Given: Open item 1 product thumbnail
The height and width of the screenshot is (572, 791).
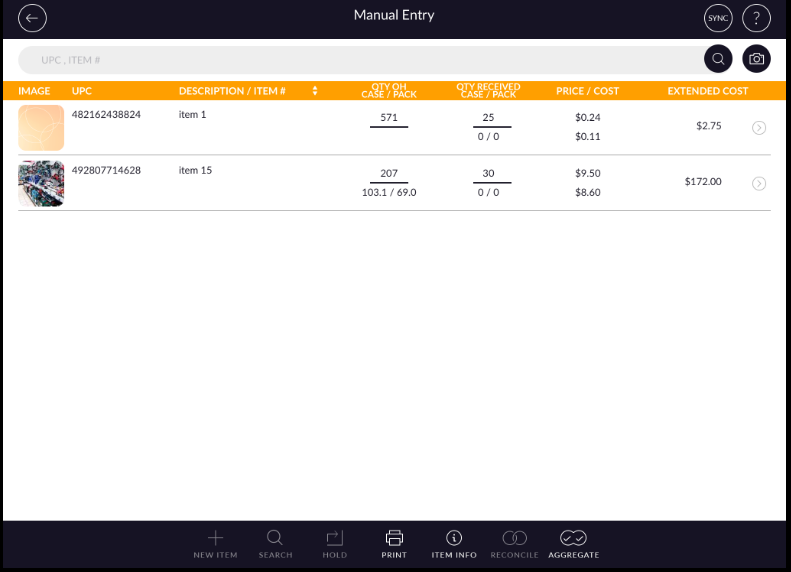Looking at the screenshot, I should tap(41, 128).
